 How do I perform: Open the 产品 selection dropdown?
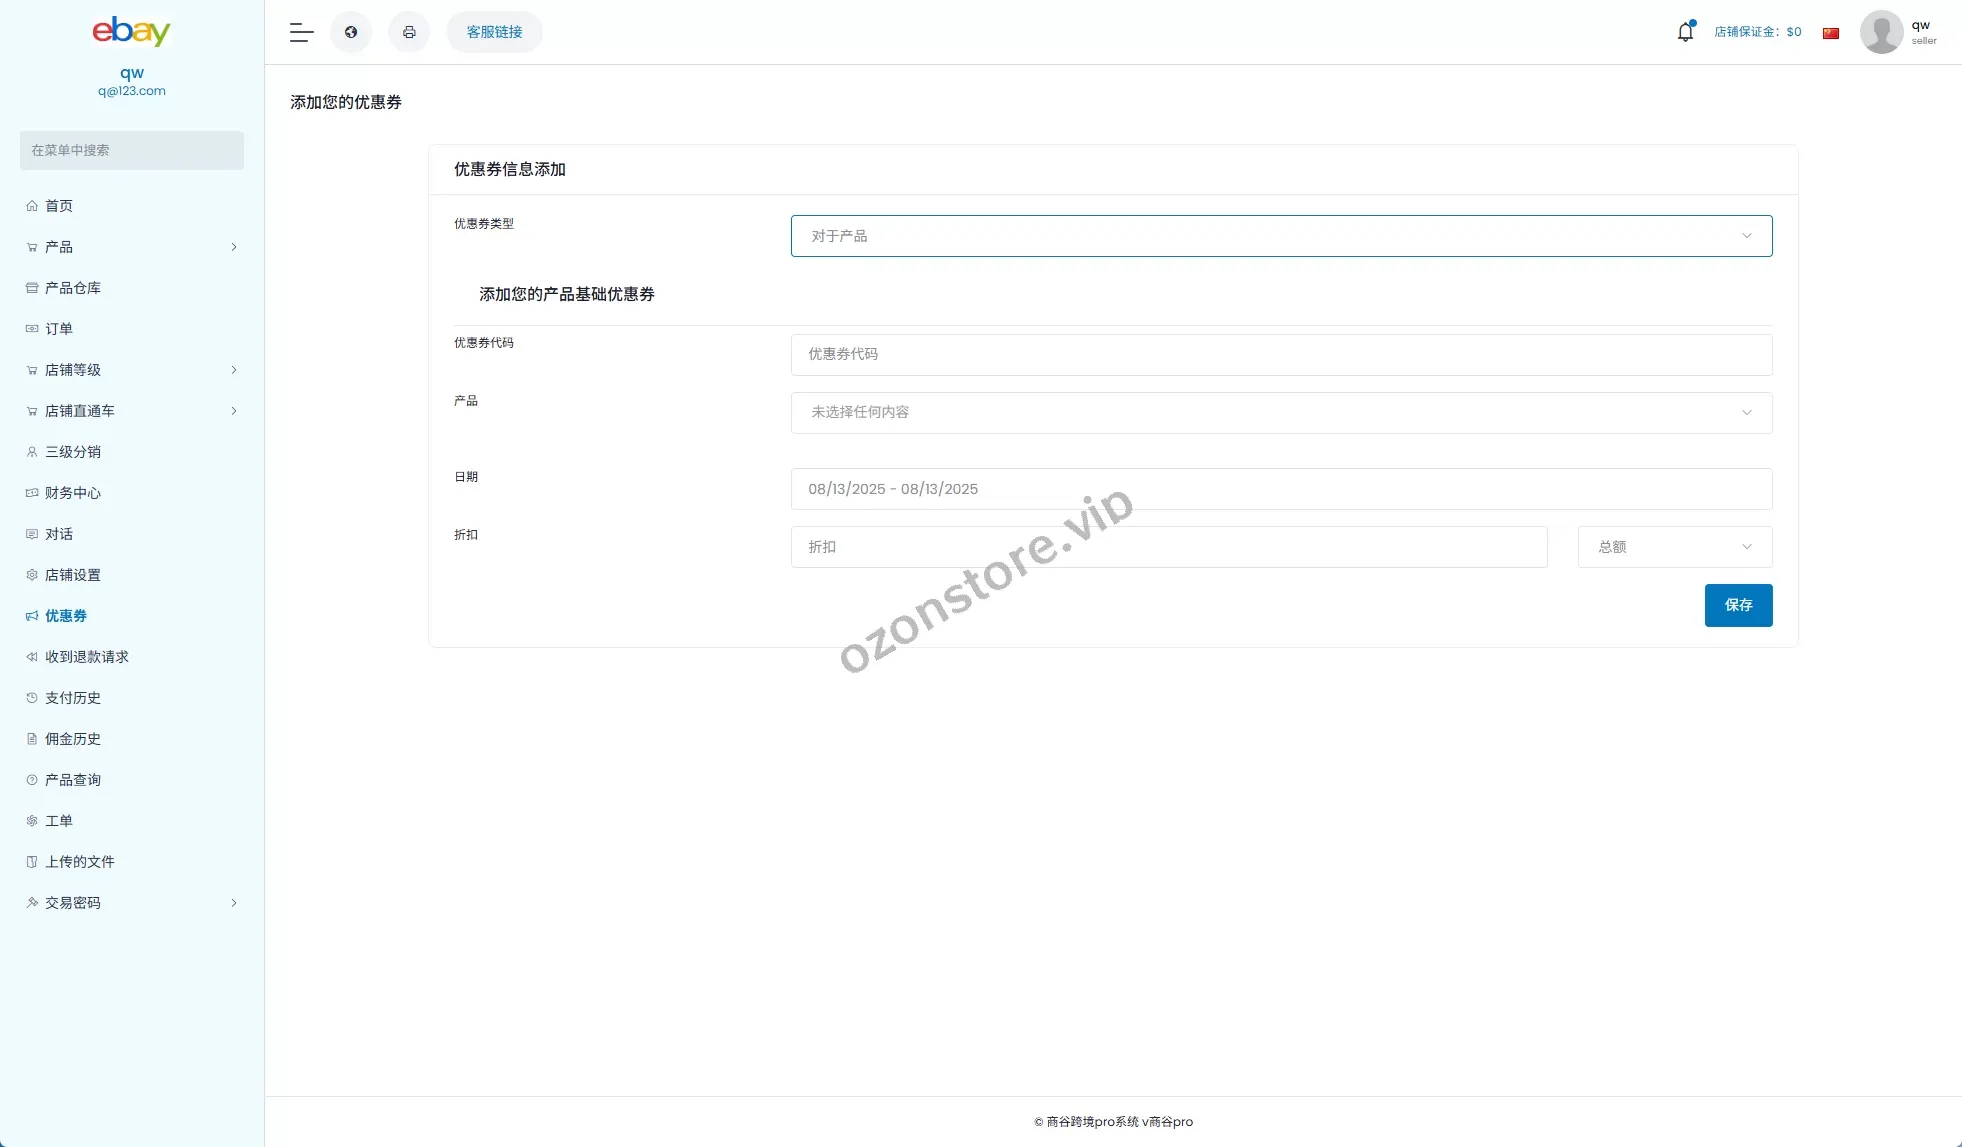pyautogui.click(x=1281, y=413)
